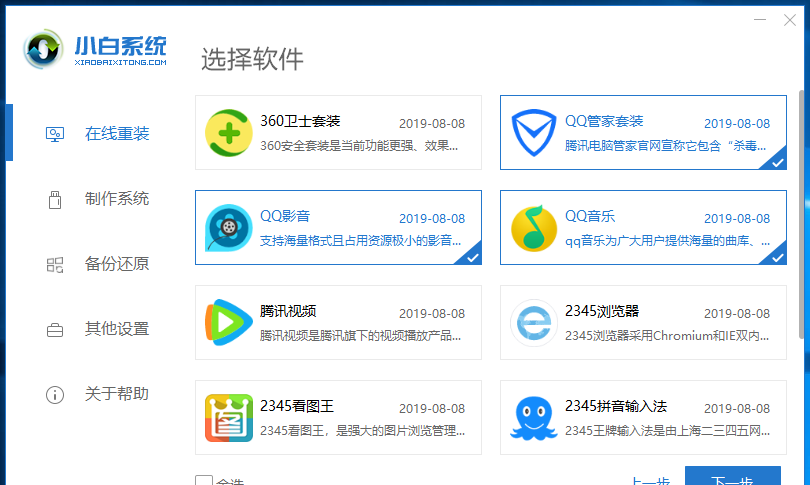Click the 2345浏览器 e icon
Viewport: 810px width, 485px height.
(534, 323)
